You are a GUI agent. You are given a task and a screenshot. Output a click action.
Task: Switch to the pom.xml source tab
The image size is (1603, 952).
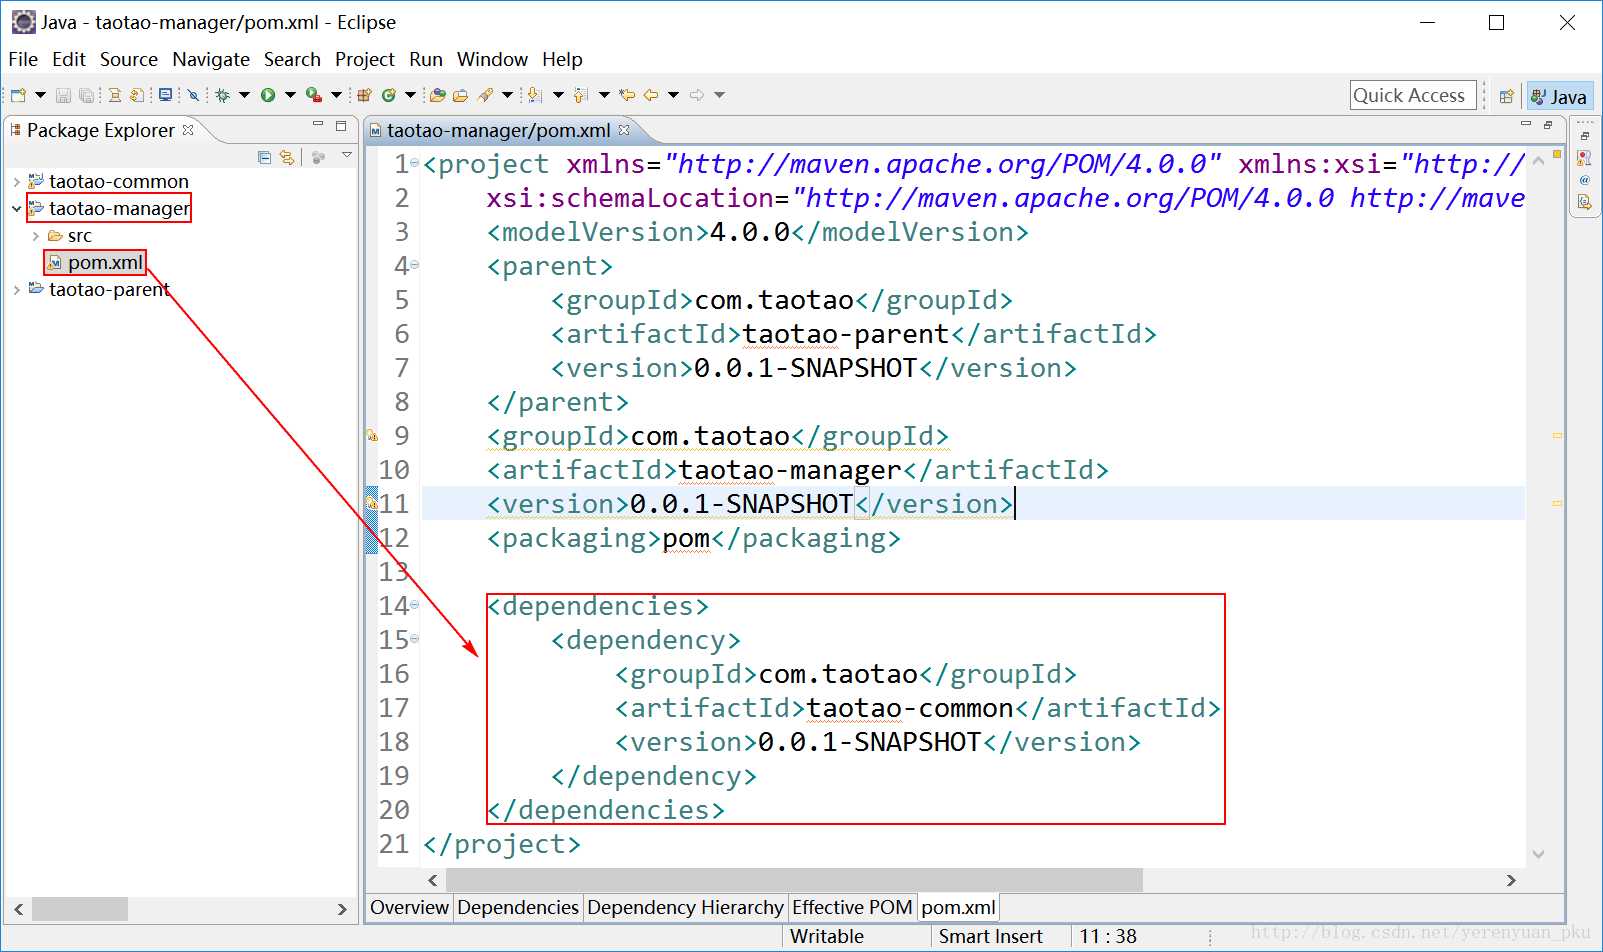[958, 907]
